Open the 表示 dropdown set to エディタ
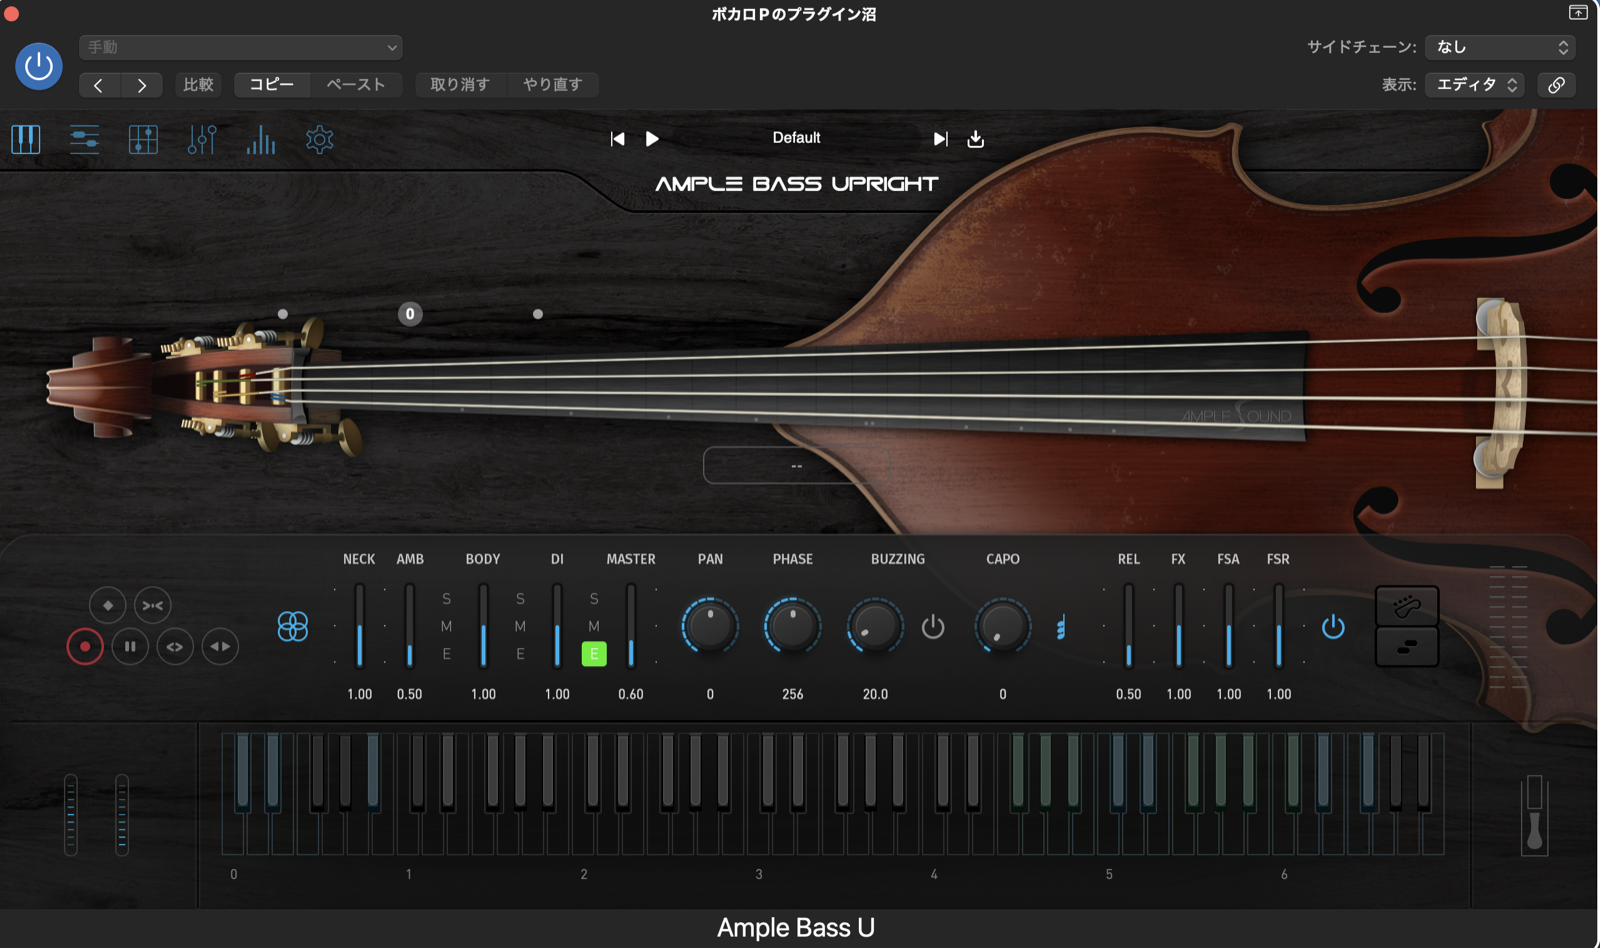This screenshot has height=948, width=1600. 1476,85
